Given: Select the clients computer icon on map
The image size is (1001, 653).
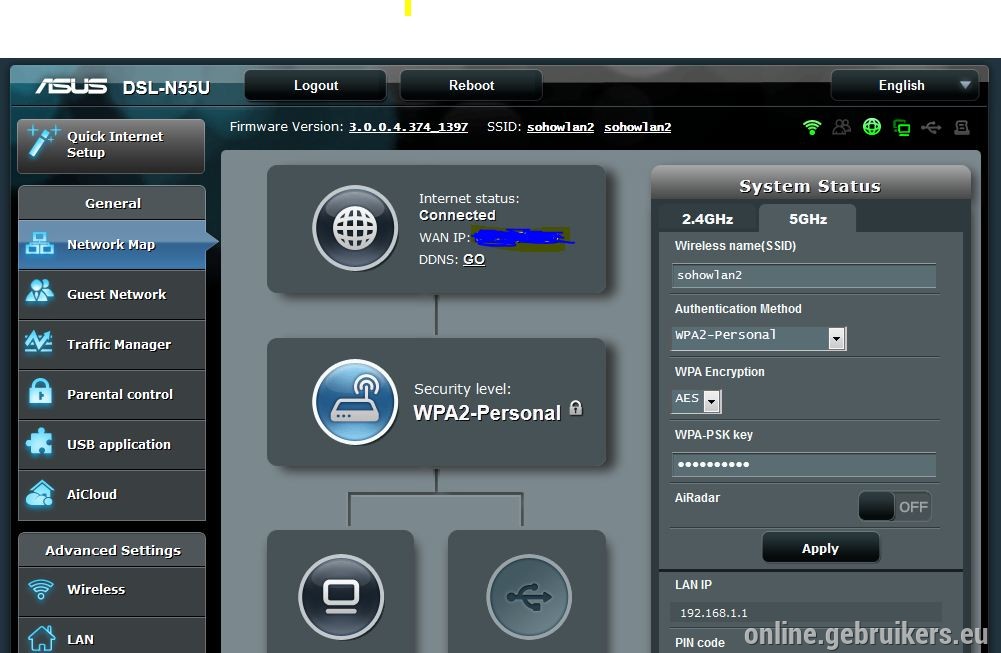Looking at the screenshot, I should (341, 597).
